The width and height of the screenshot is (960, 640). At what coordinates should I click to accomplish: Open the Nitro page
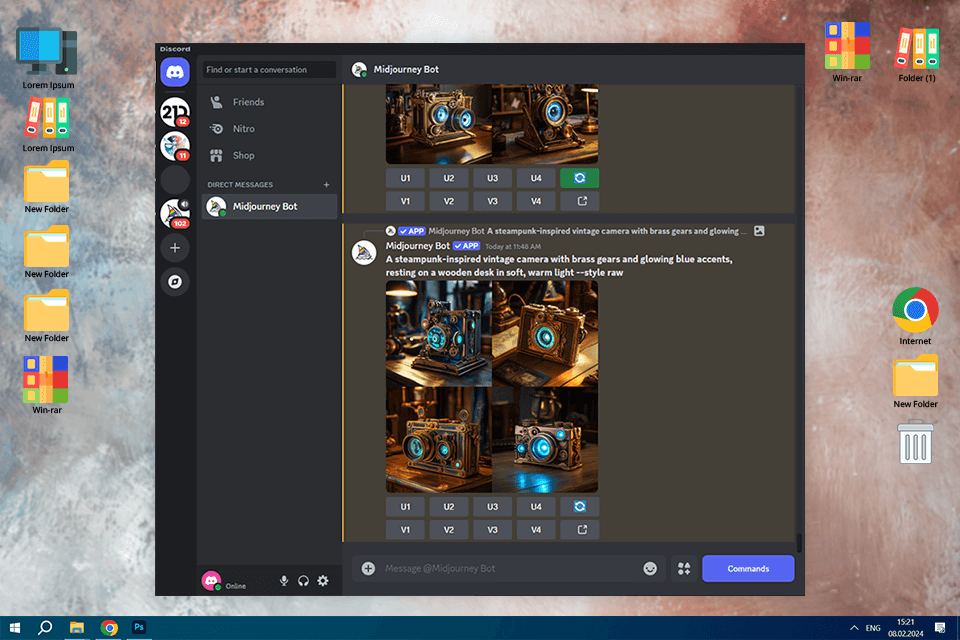269,129
